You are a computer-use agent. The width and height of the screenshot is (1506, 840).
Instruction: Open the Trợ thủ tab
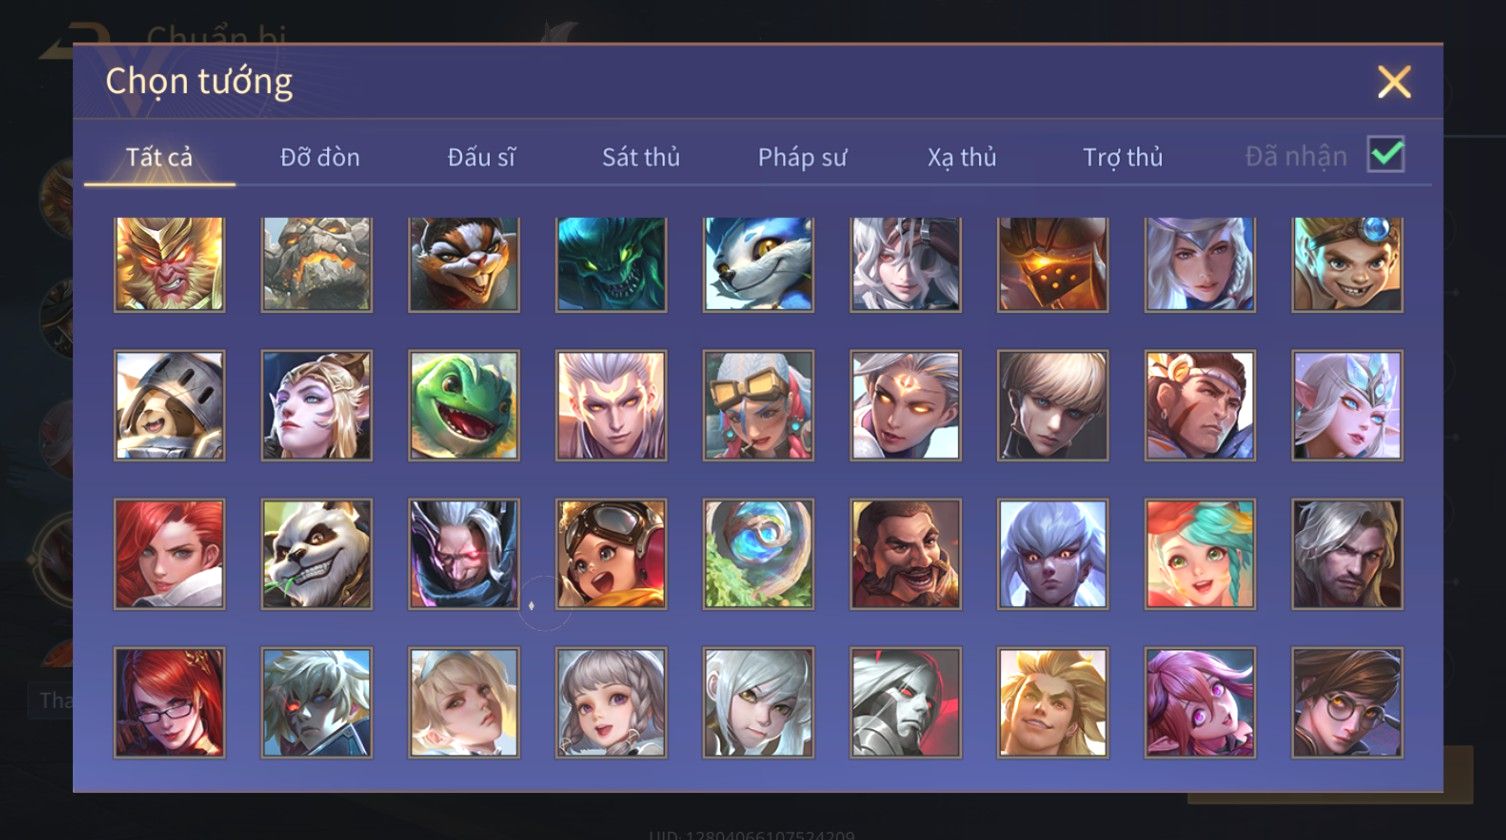pos(1123,157)
